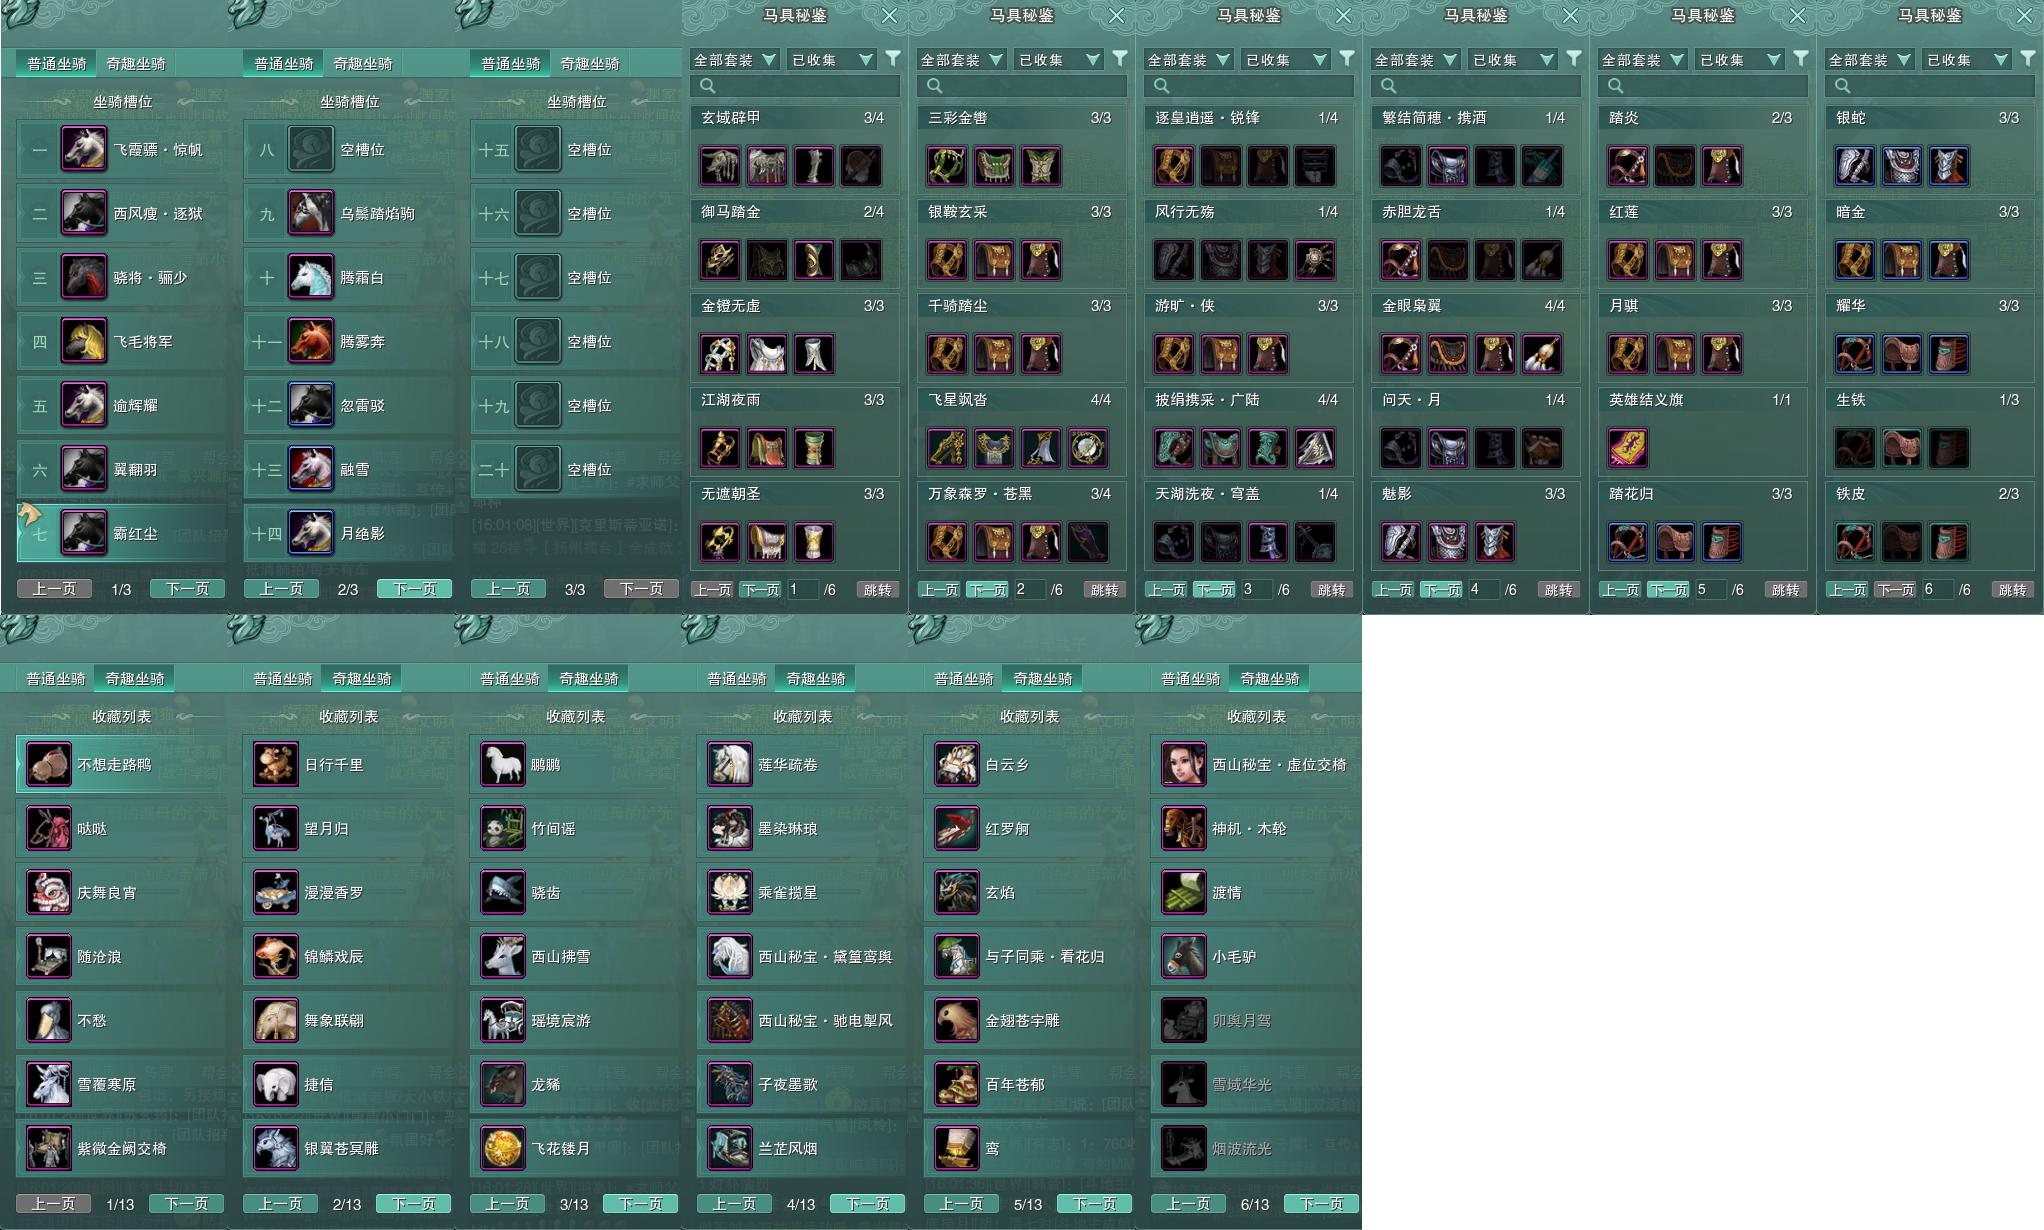This screenshot has width=2044, height=1230.
Task: Click the filter funnel on page 1 gear panel
Action: pos(893,59)
